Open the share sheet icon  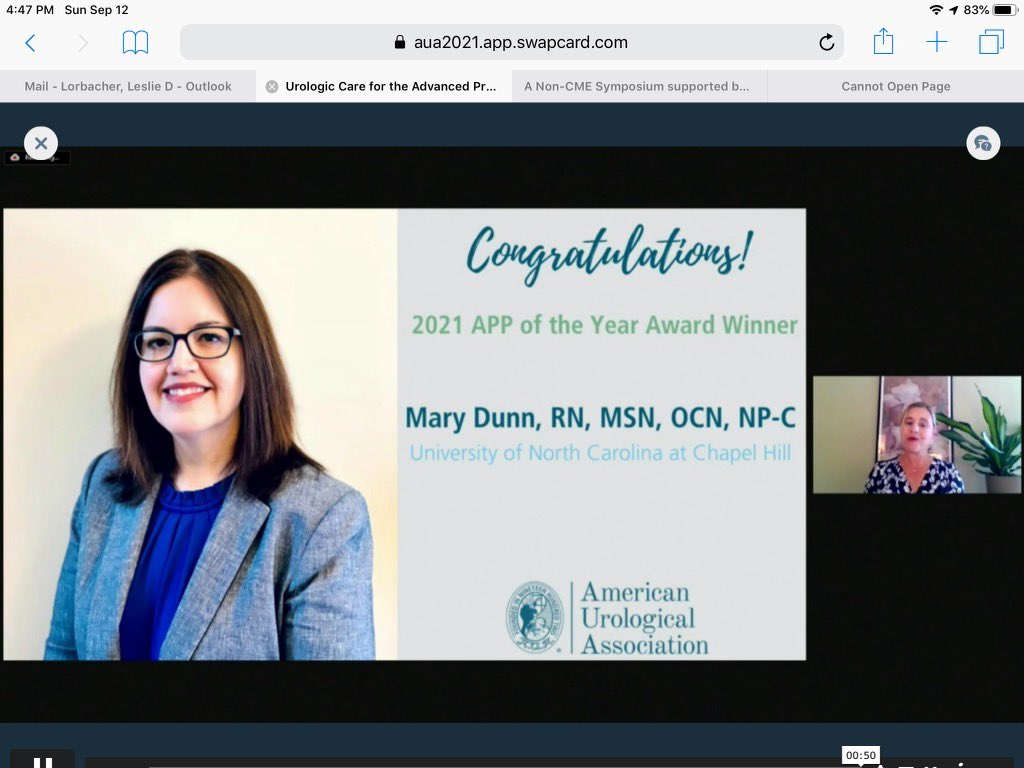click(883, 41)
